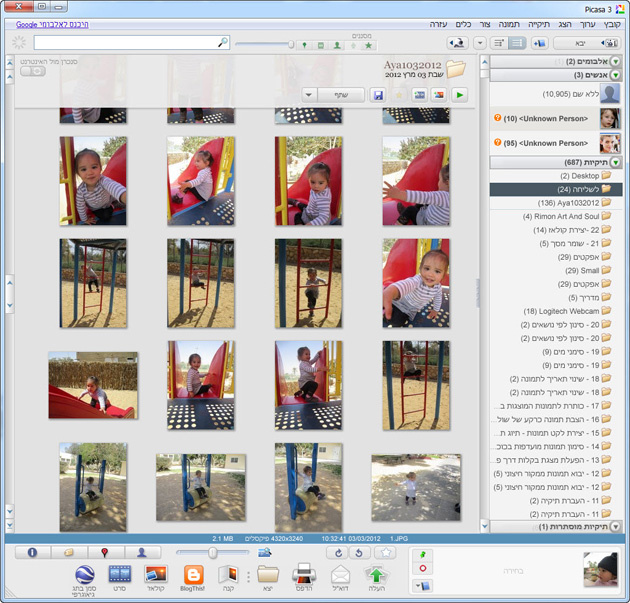
Task: Open the Email envelope icon
Action: coord(340,575)
